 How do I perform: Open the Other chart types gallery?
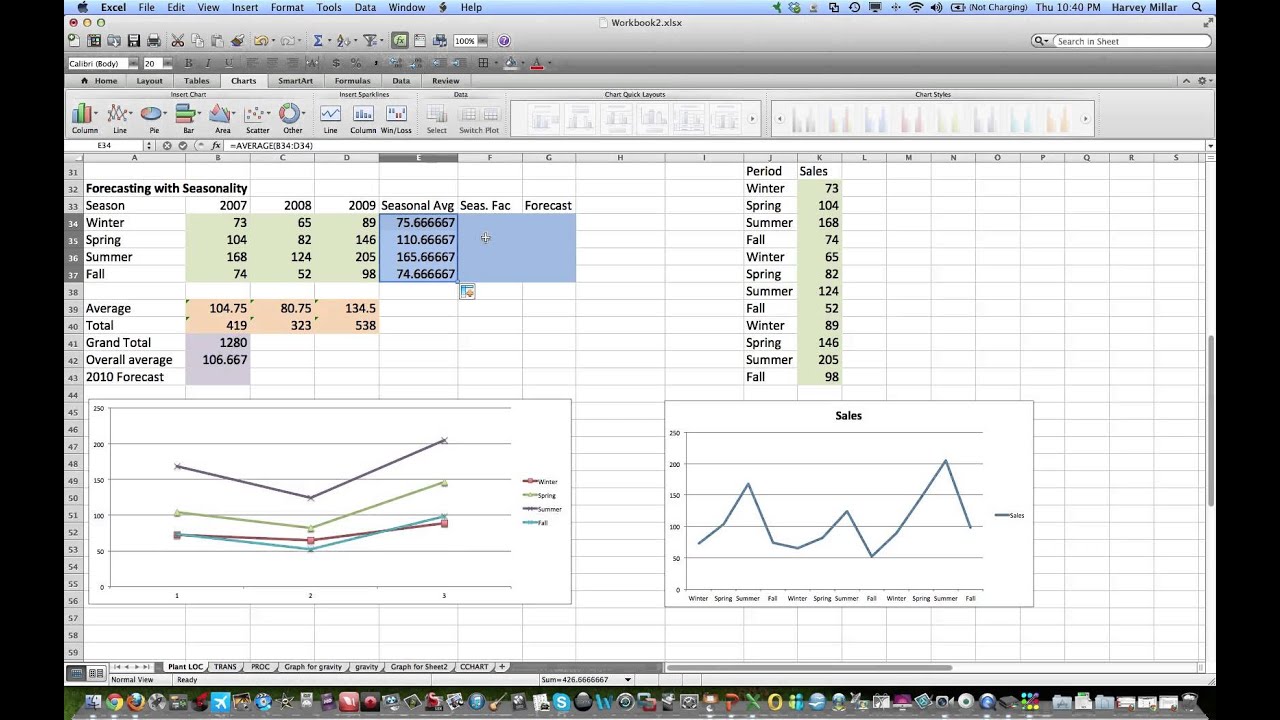coord(292,118)
